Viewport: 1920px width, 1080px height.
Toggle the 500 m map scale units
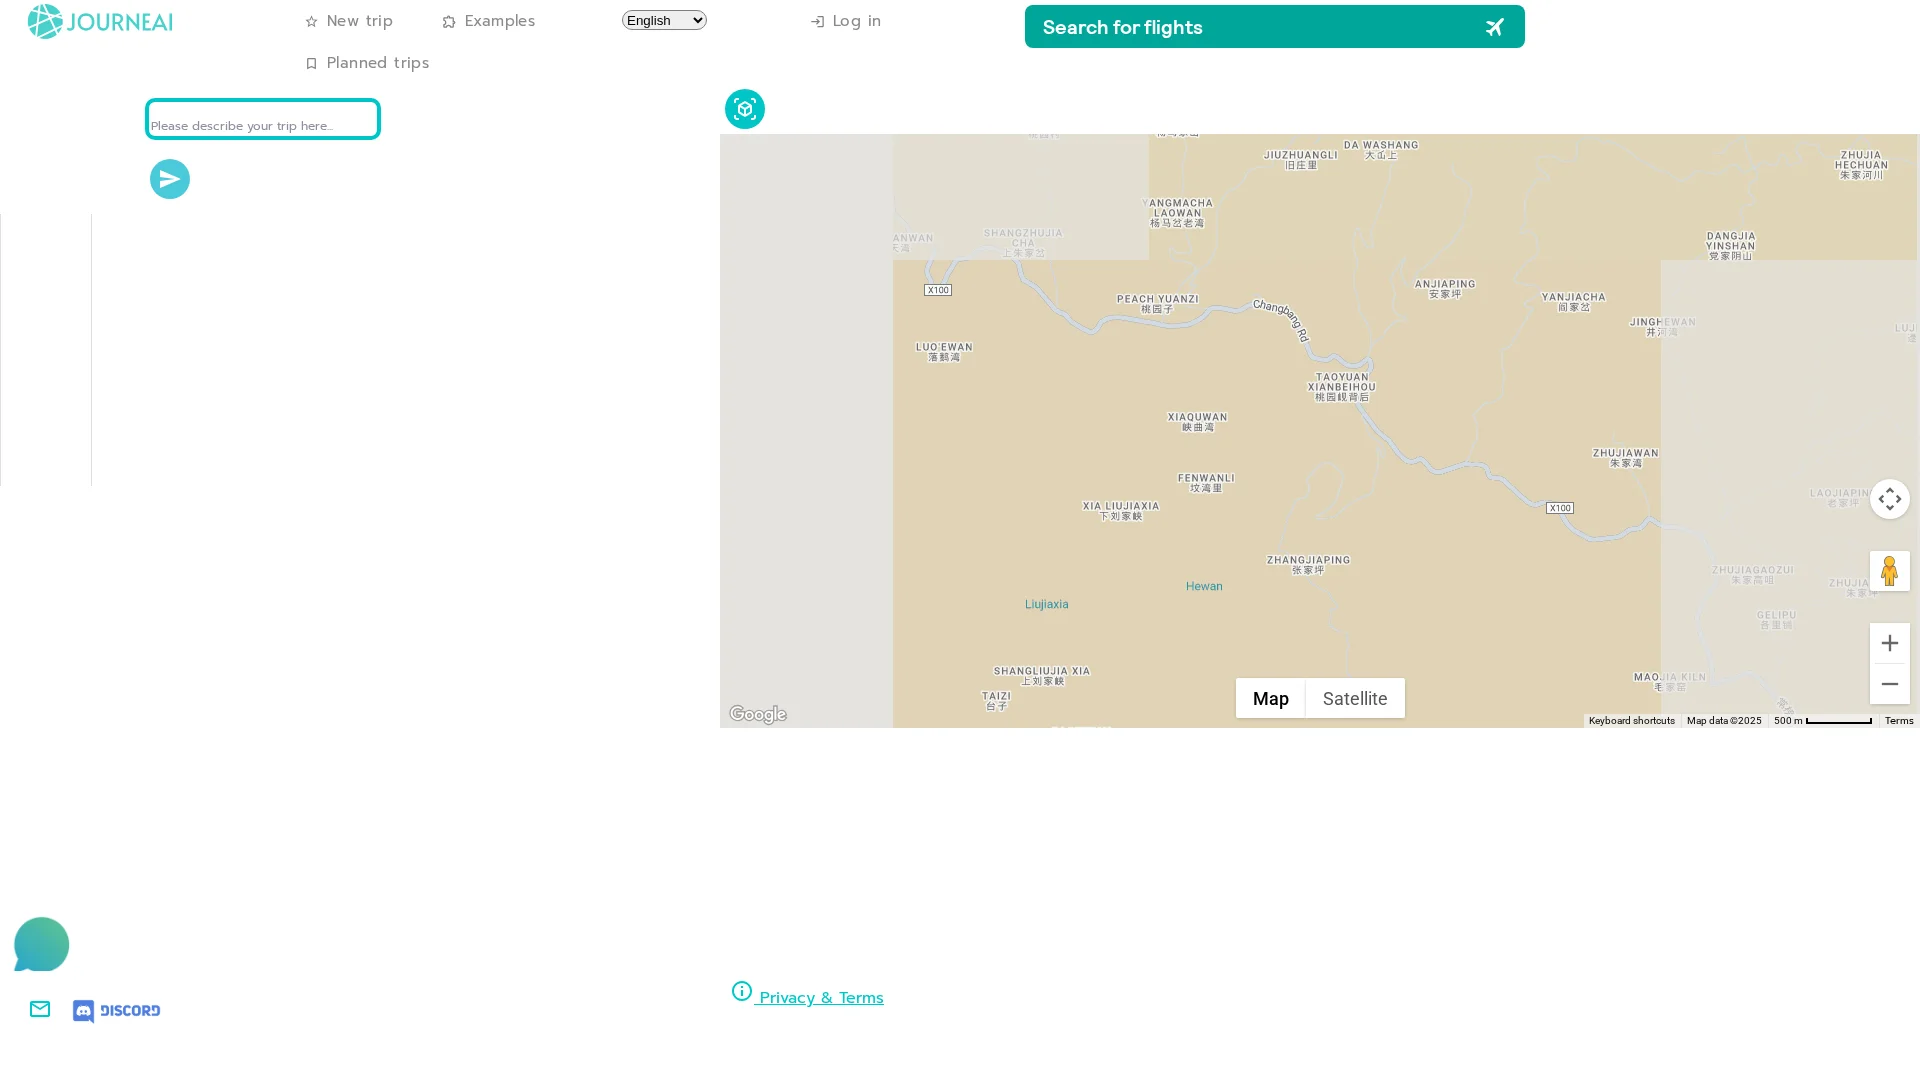tap(1822, 720)
